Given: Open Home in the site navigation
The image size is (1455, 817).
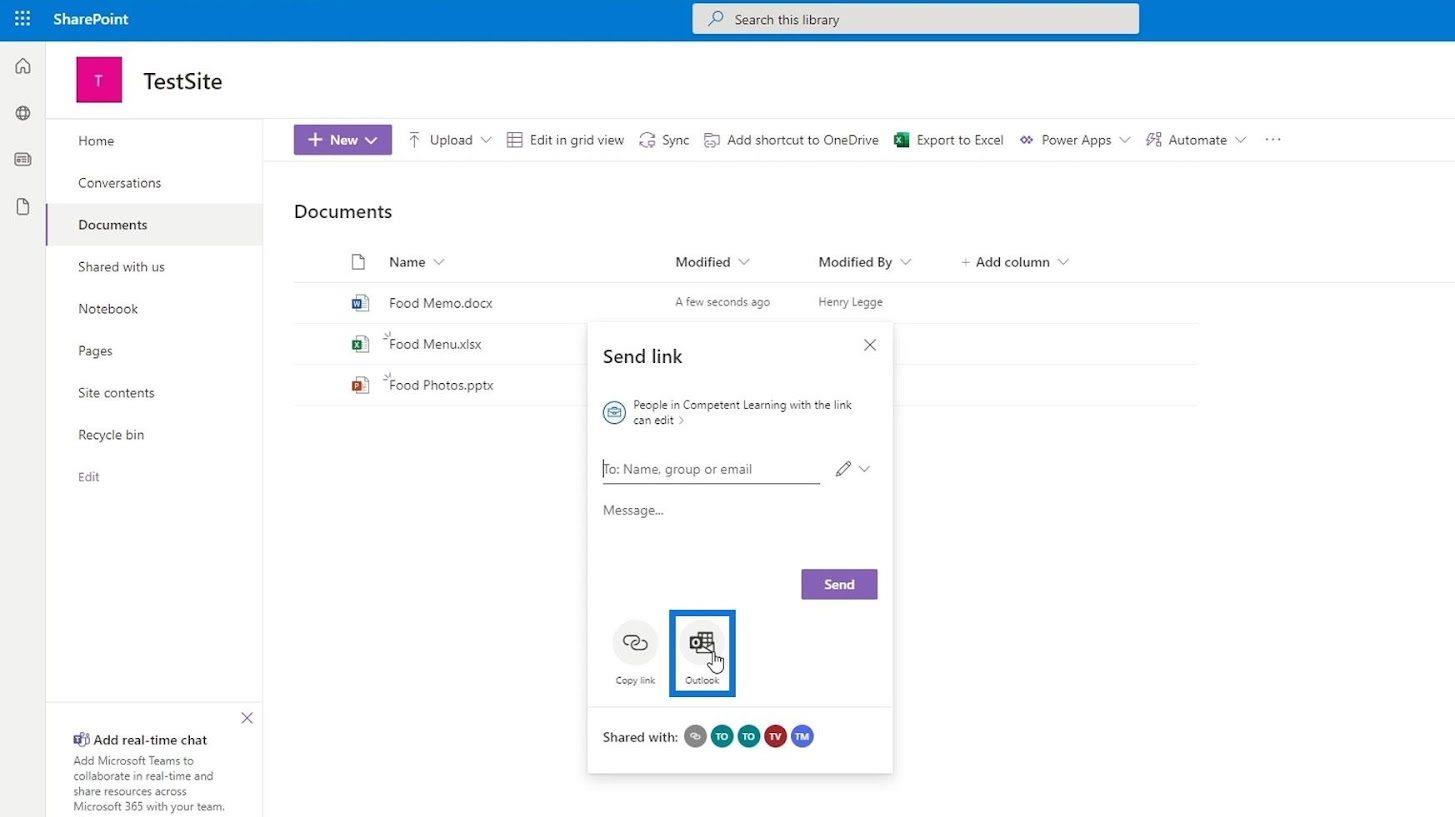Looking at the screenshot, I should (x=96, y=141).
